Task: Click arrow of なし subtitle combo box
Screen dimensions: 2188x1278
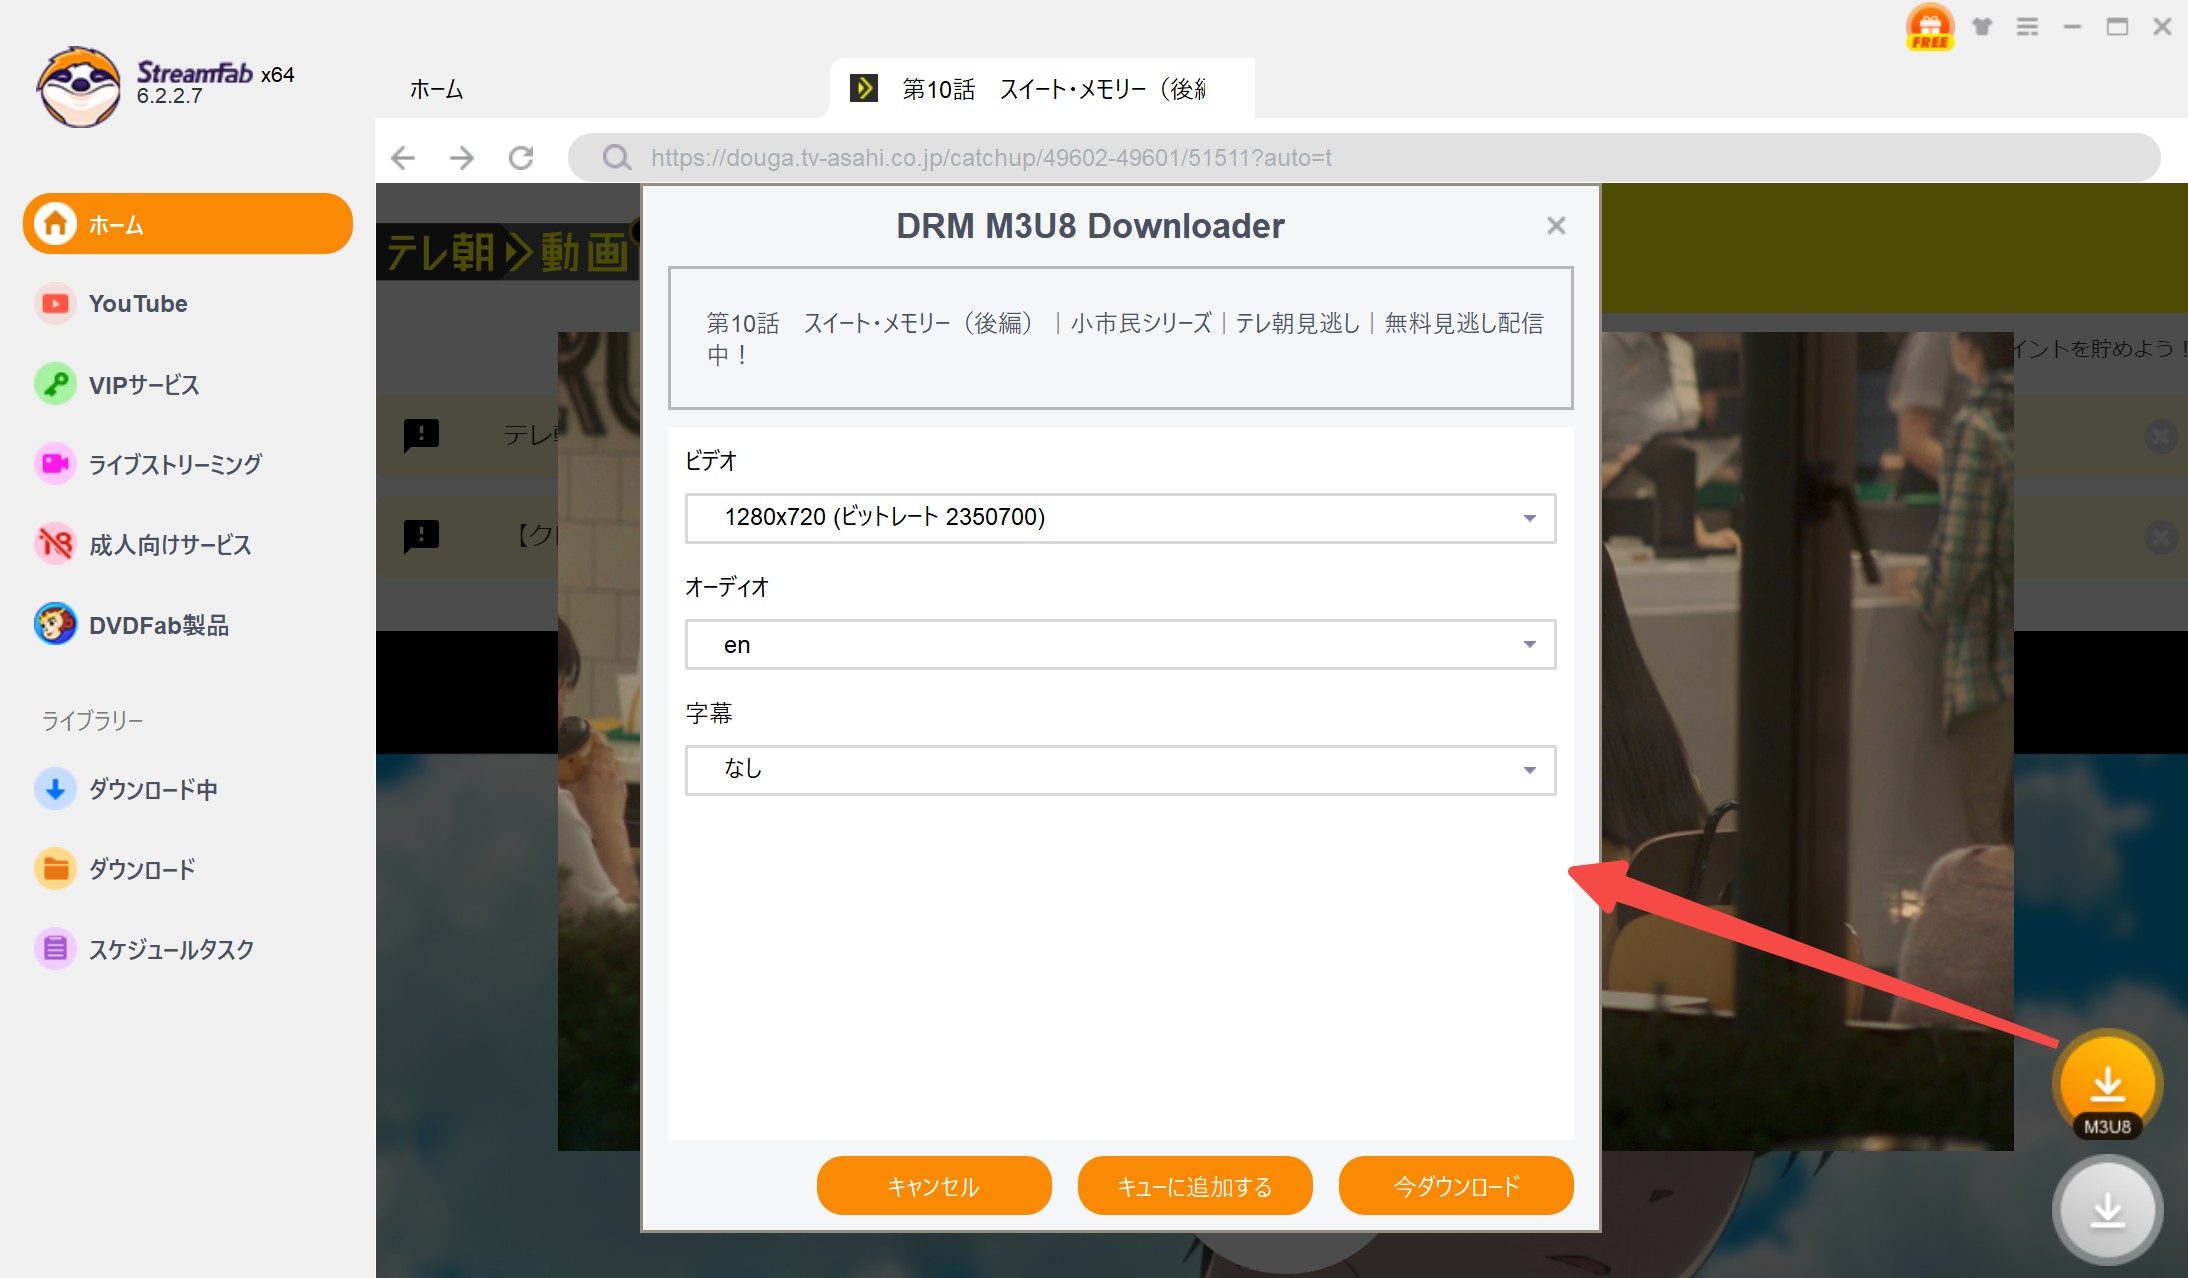Action: [1529, 770]
